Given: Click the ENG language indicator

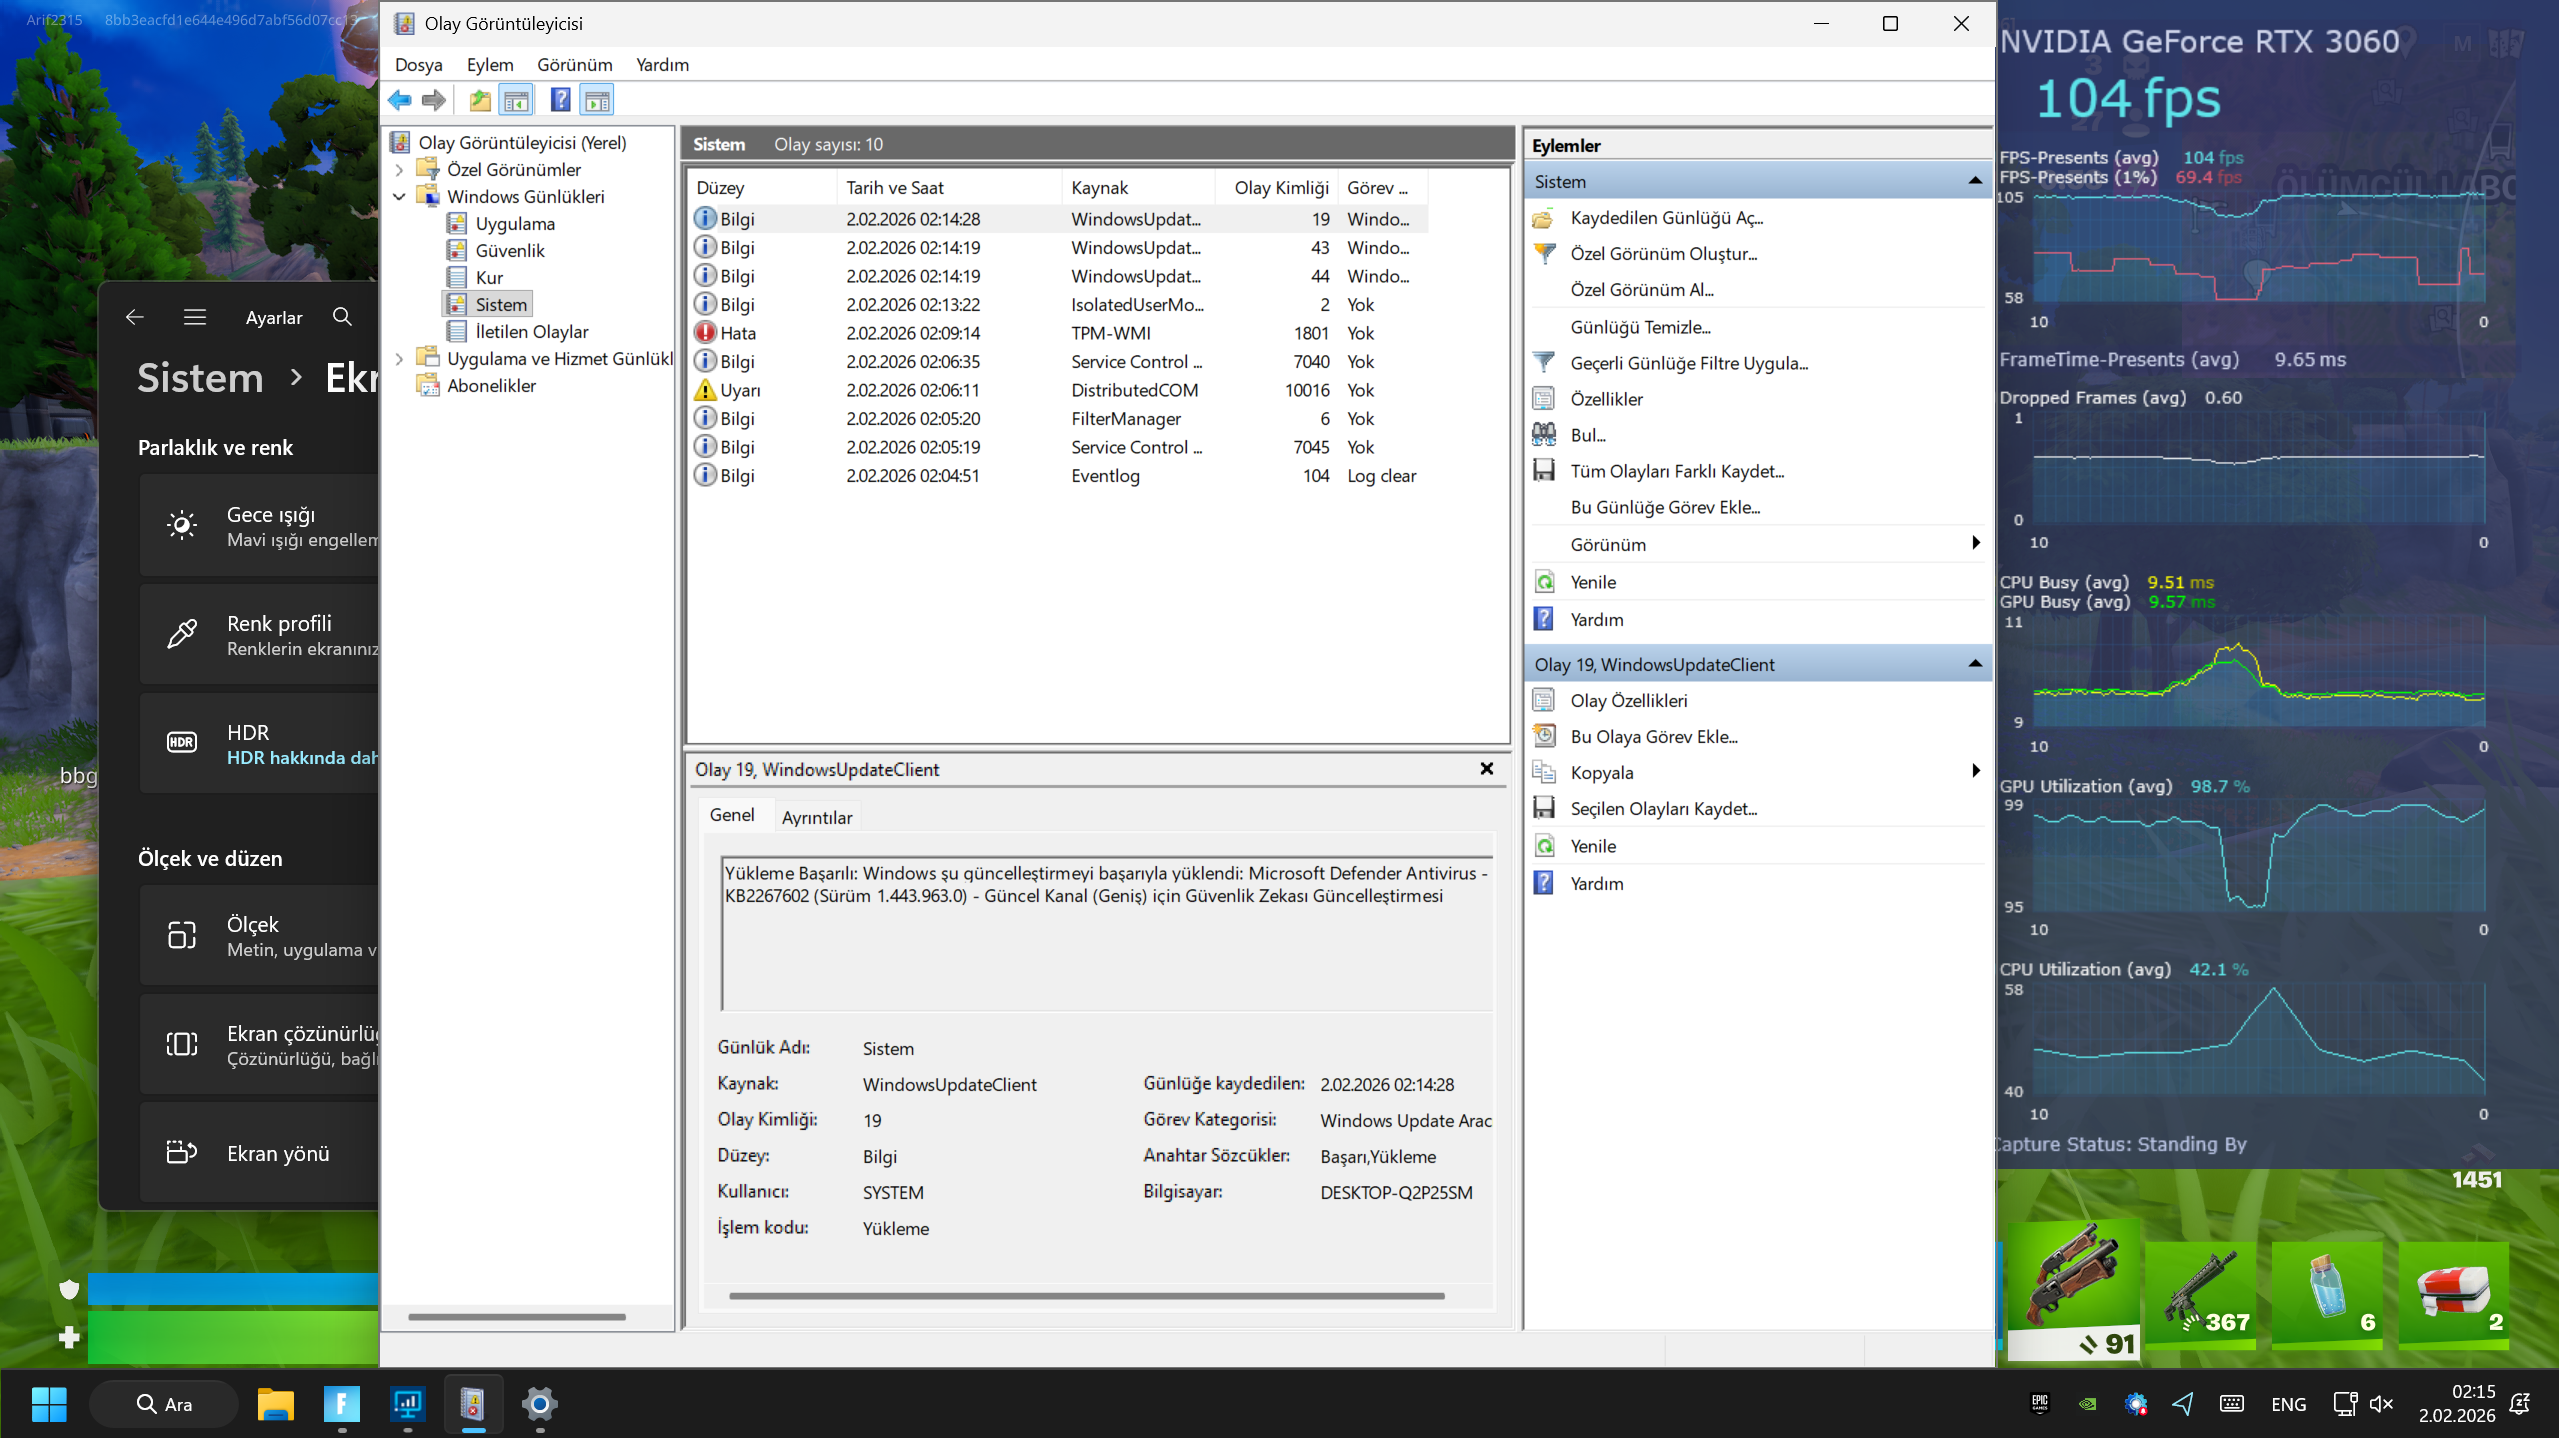Looking at the screenshot, I should click(2288, 1404).
